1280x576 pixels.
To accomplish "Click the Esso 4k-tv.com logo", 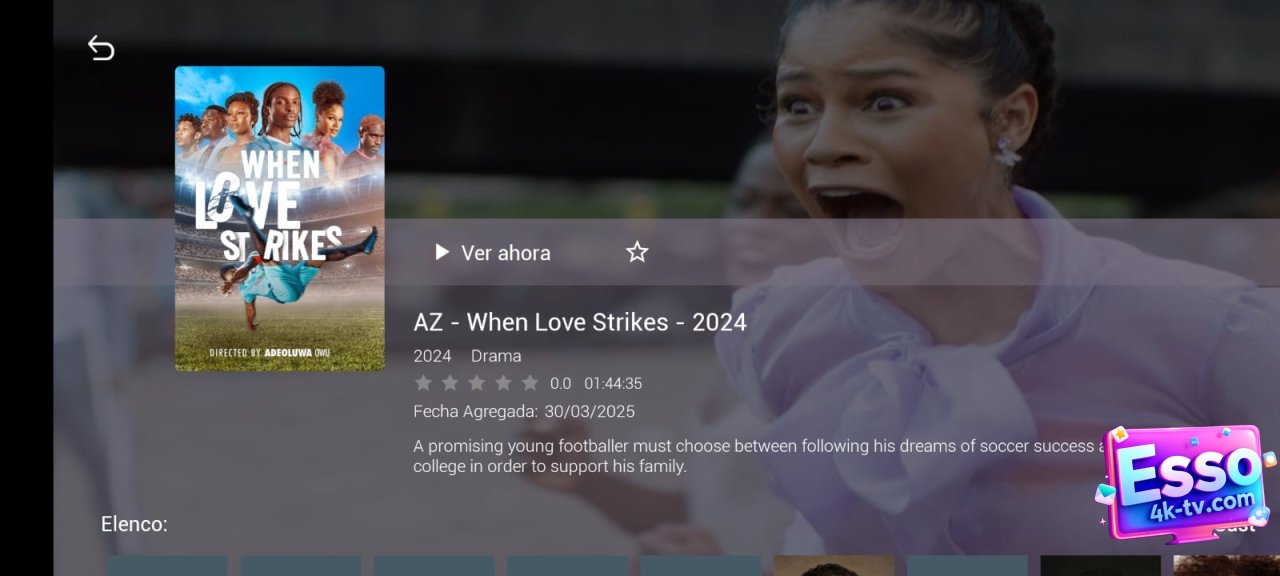I will click(x=1185, y=482).
